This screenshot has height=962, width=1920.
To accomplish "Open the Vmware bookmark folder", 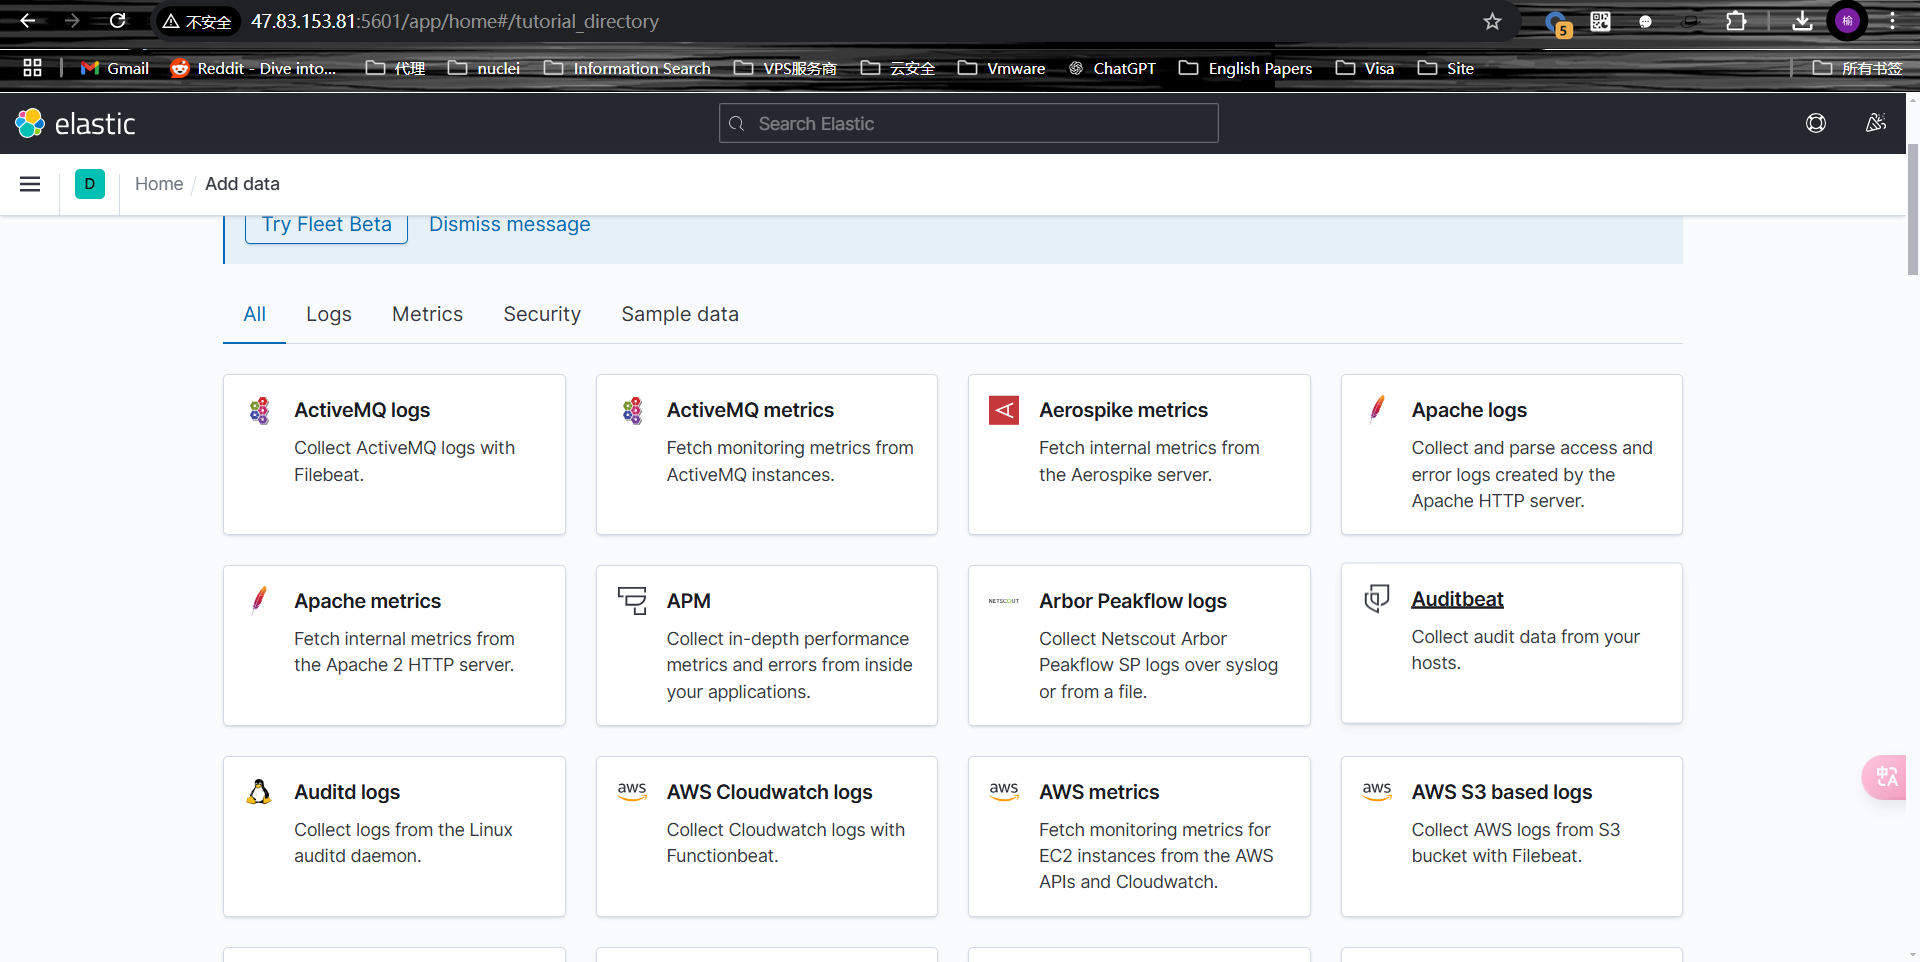I will 1002,68.
